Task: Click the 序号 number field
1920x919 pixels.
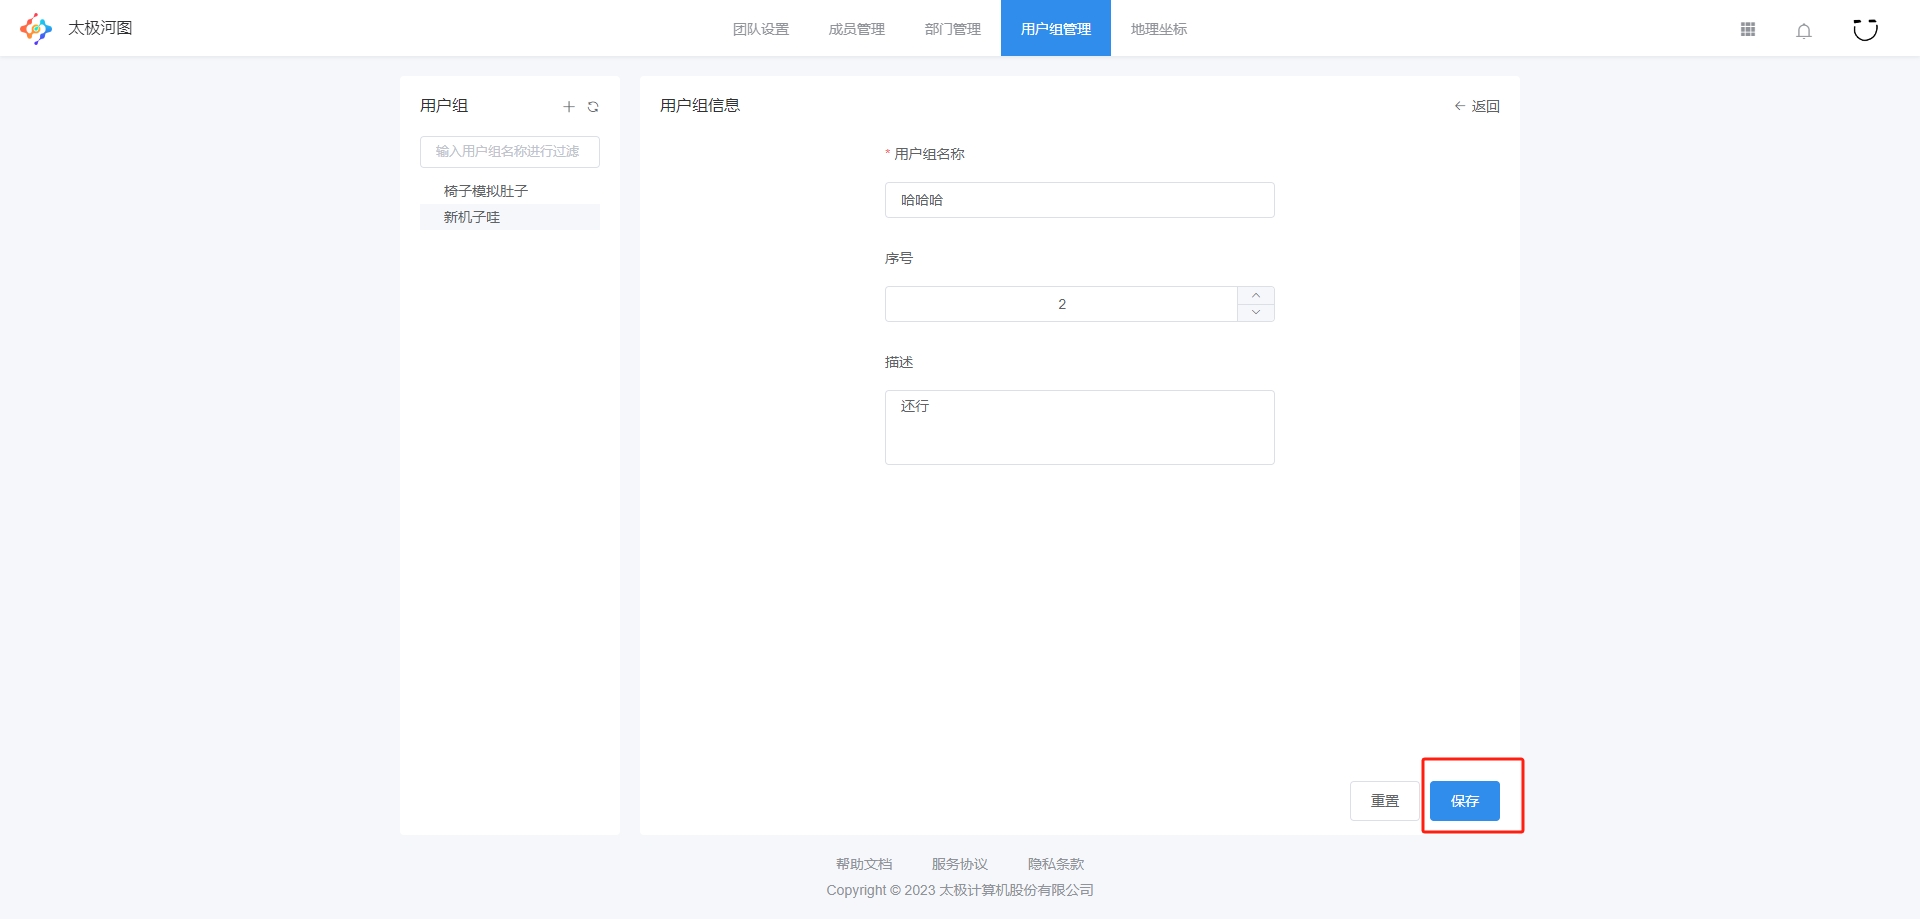Action: (1061, 304)
